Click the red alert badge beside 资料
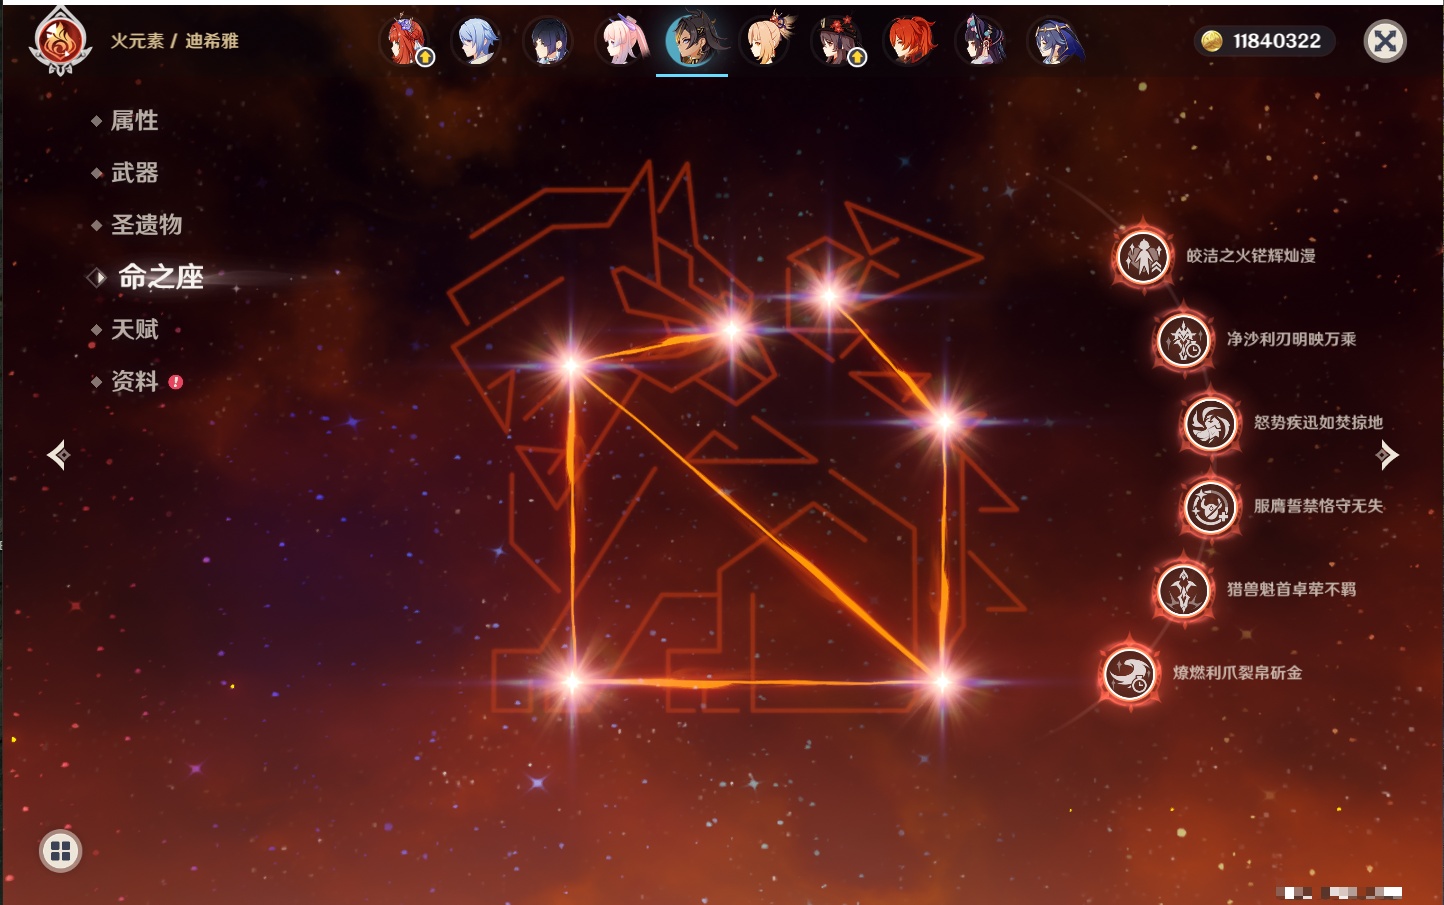The height and width of the screenshot is (905, 1444). click(176, 381)
